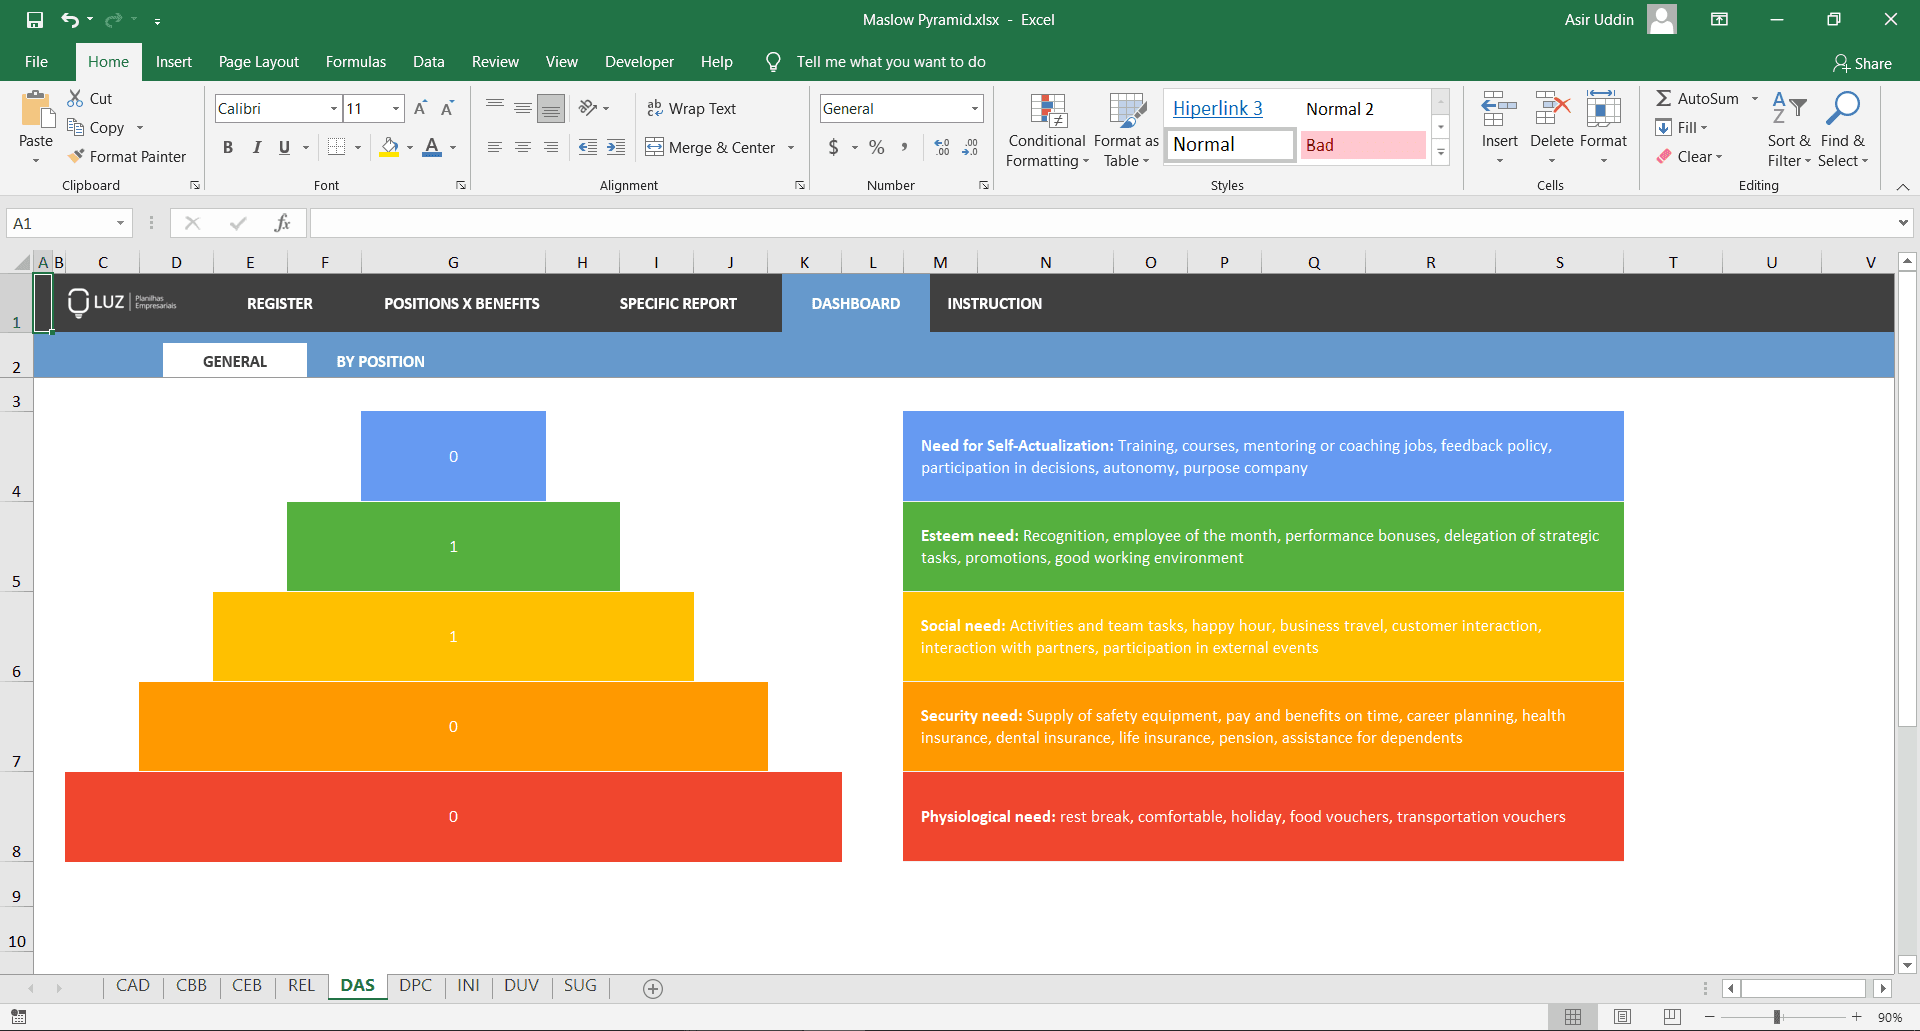This screenshot has width=1920, height=1031.
Task: Switch to the Formulas ribbon tab
Action: [356, 61]
